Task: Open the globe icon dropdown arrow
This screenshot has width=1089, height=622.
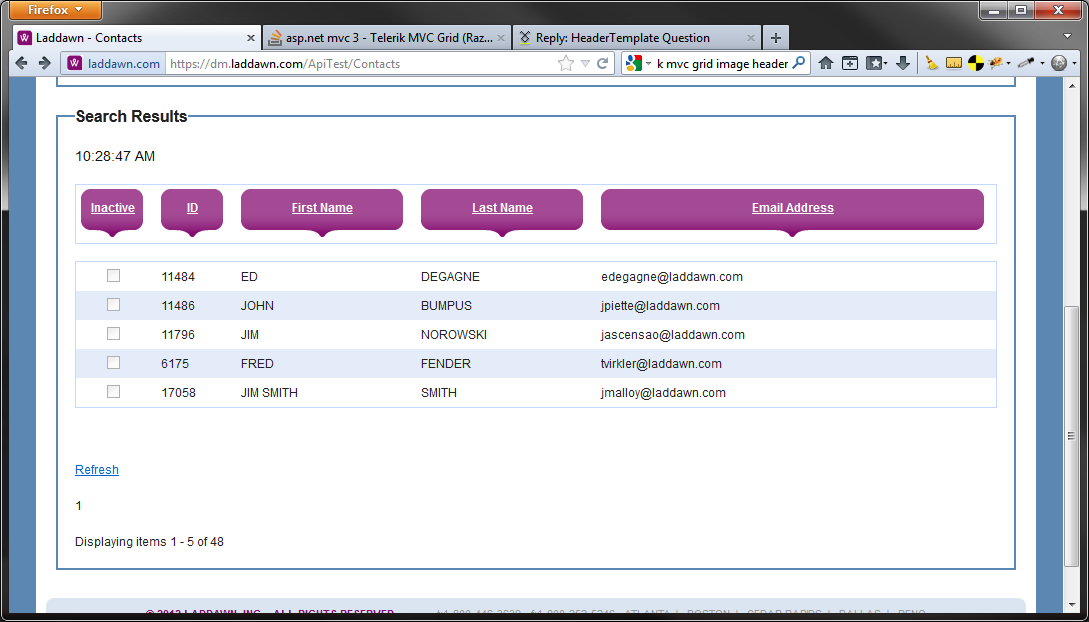Action: point(1074,64)
